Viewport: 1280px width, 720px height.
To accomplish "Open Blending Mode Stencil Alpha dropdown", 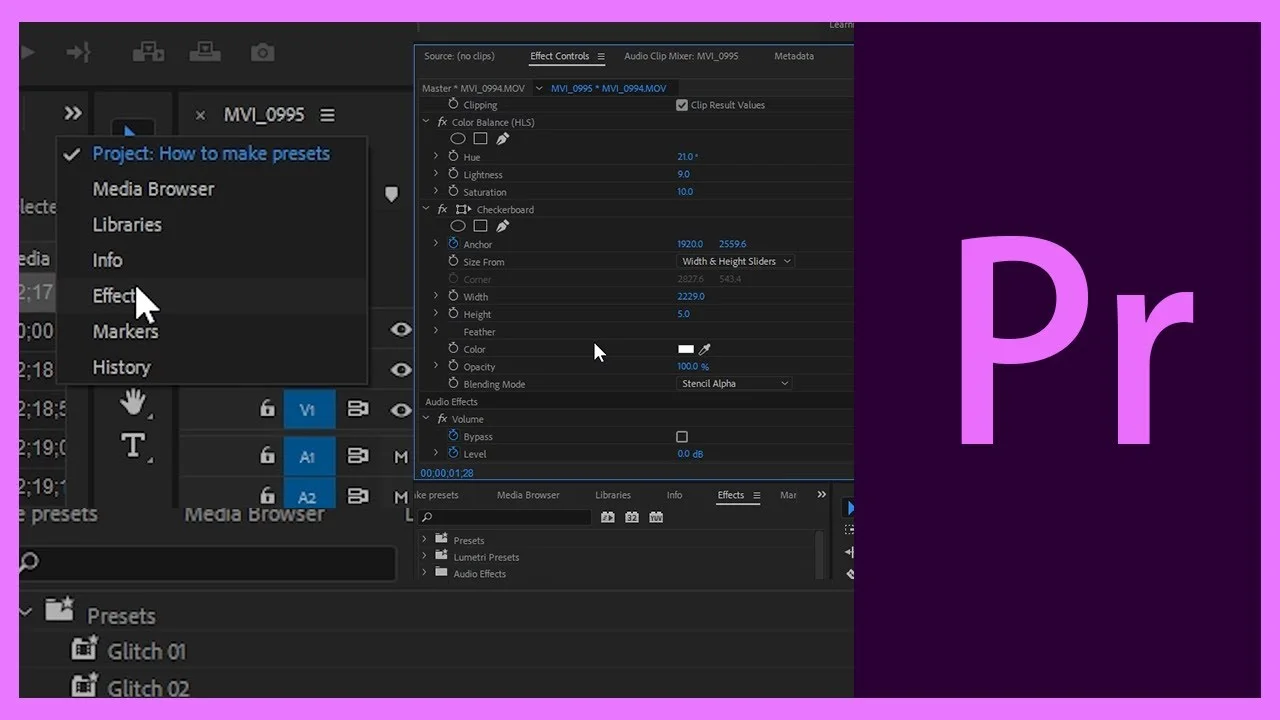I will tap(736, 384).
